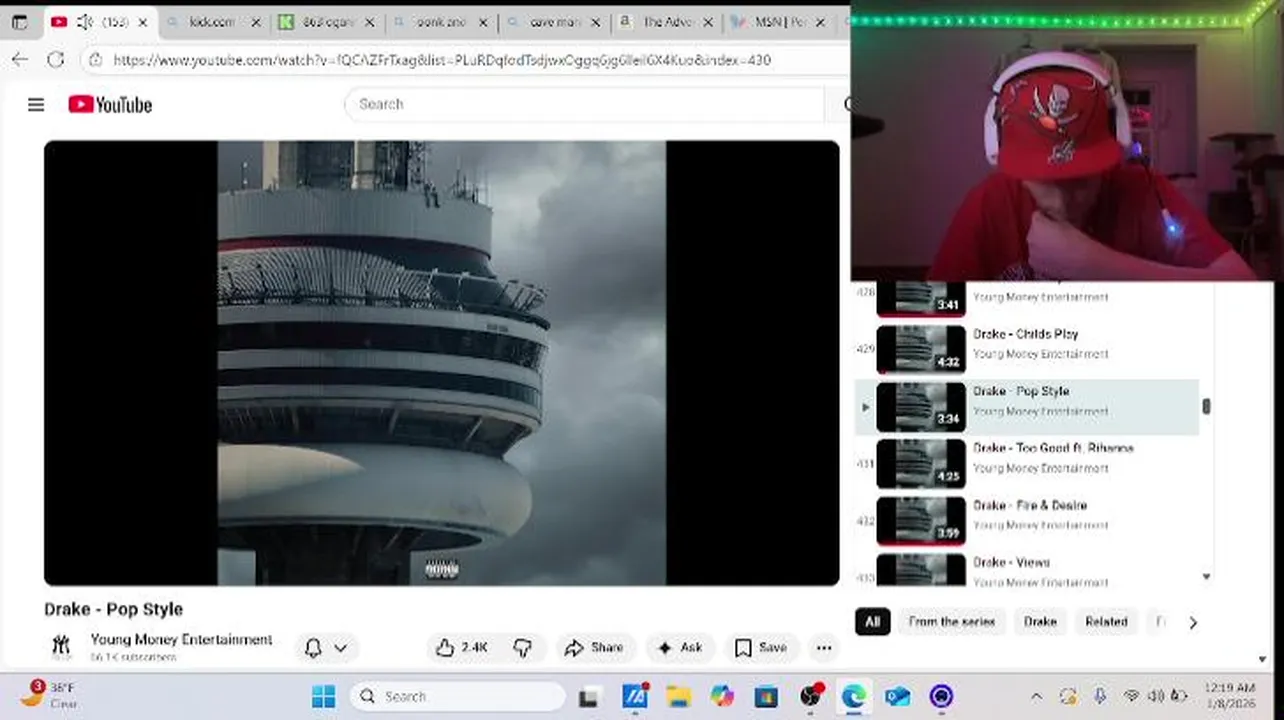Close the kick.com tab
This screenshot has height=720, width=1284.
(256, 22)
